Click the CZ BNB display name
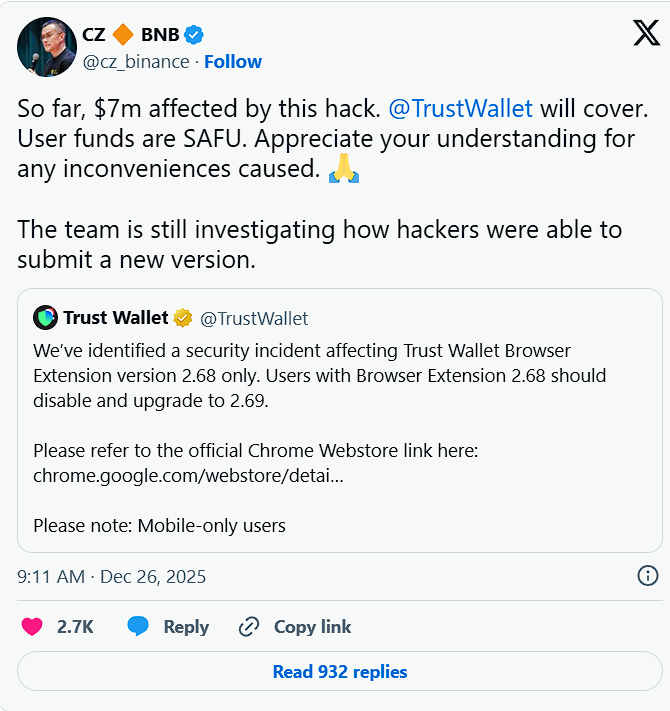670x711 pixels. point(130,35)
